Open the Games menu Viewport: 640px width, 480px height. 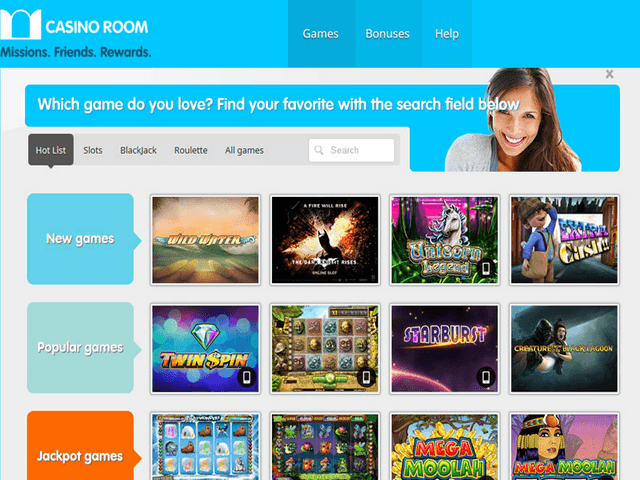[x=321, y=34]
